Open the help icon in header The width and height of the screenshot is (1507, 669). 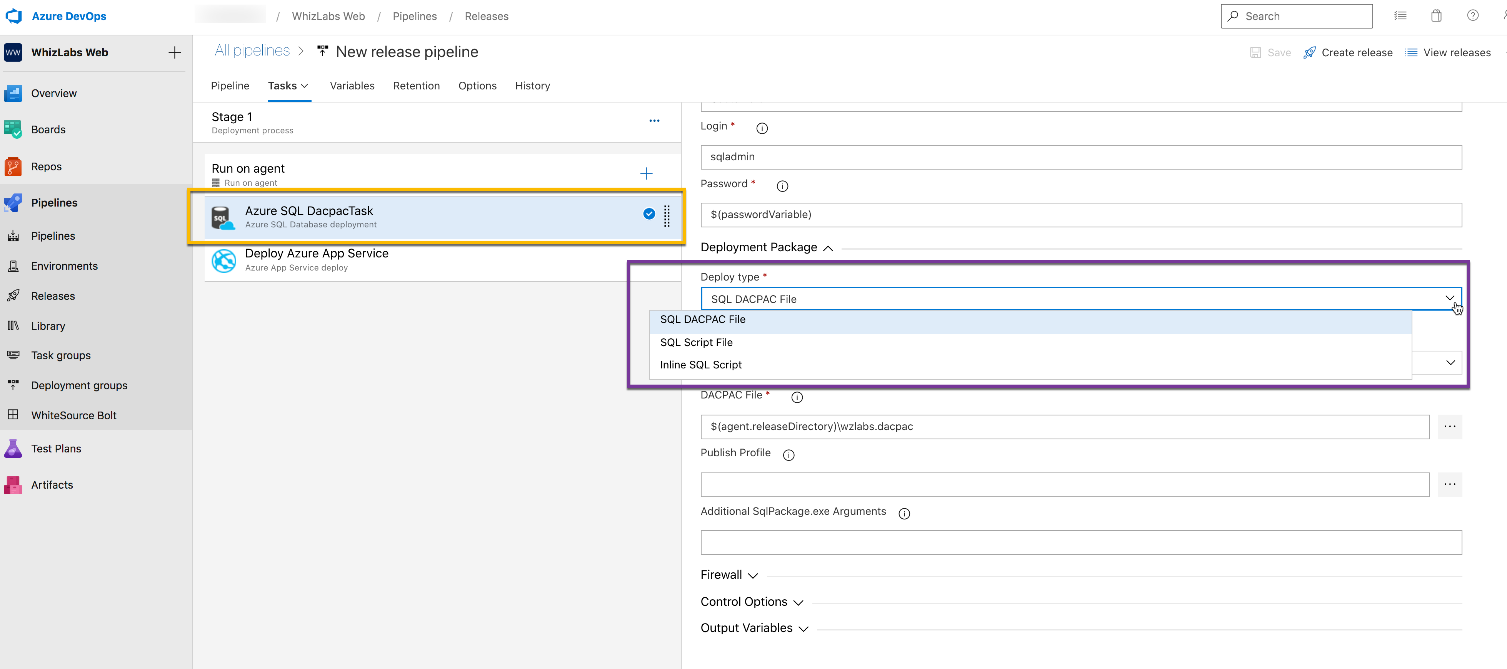click(x=1473, y=16)
